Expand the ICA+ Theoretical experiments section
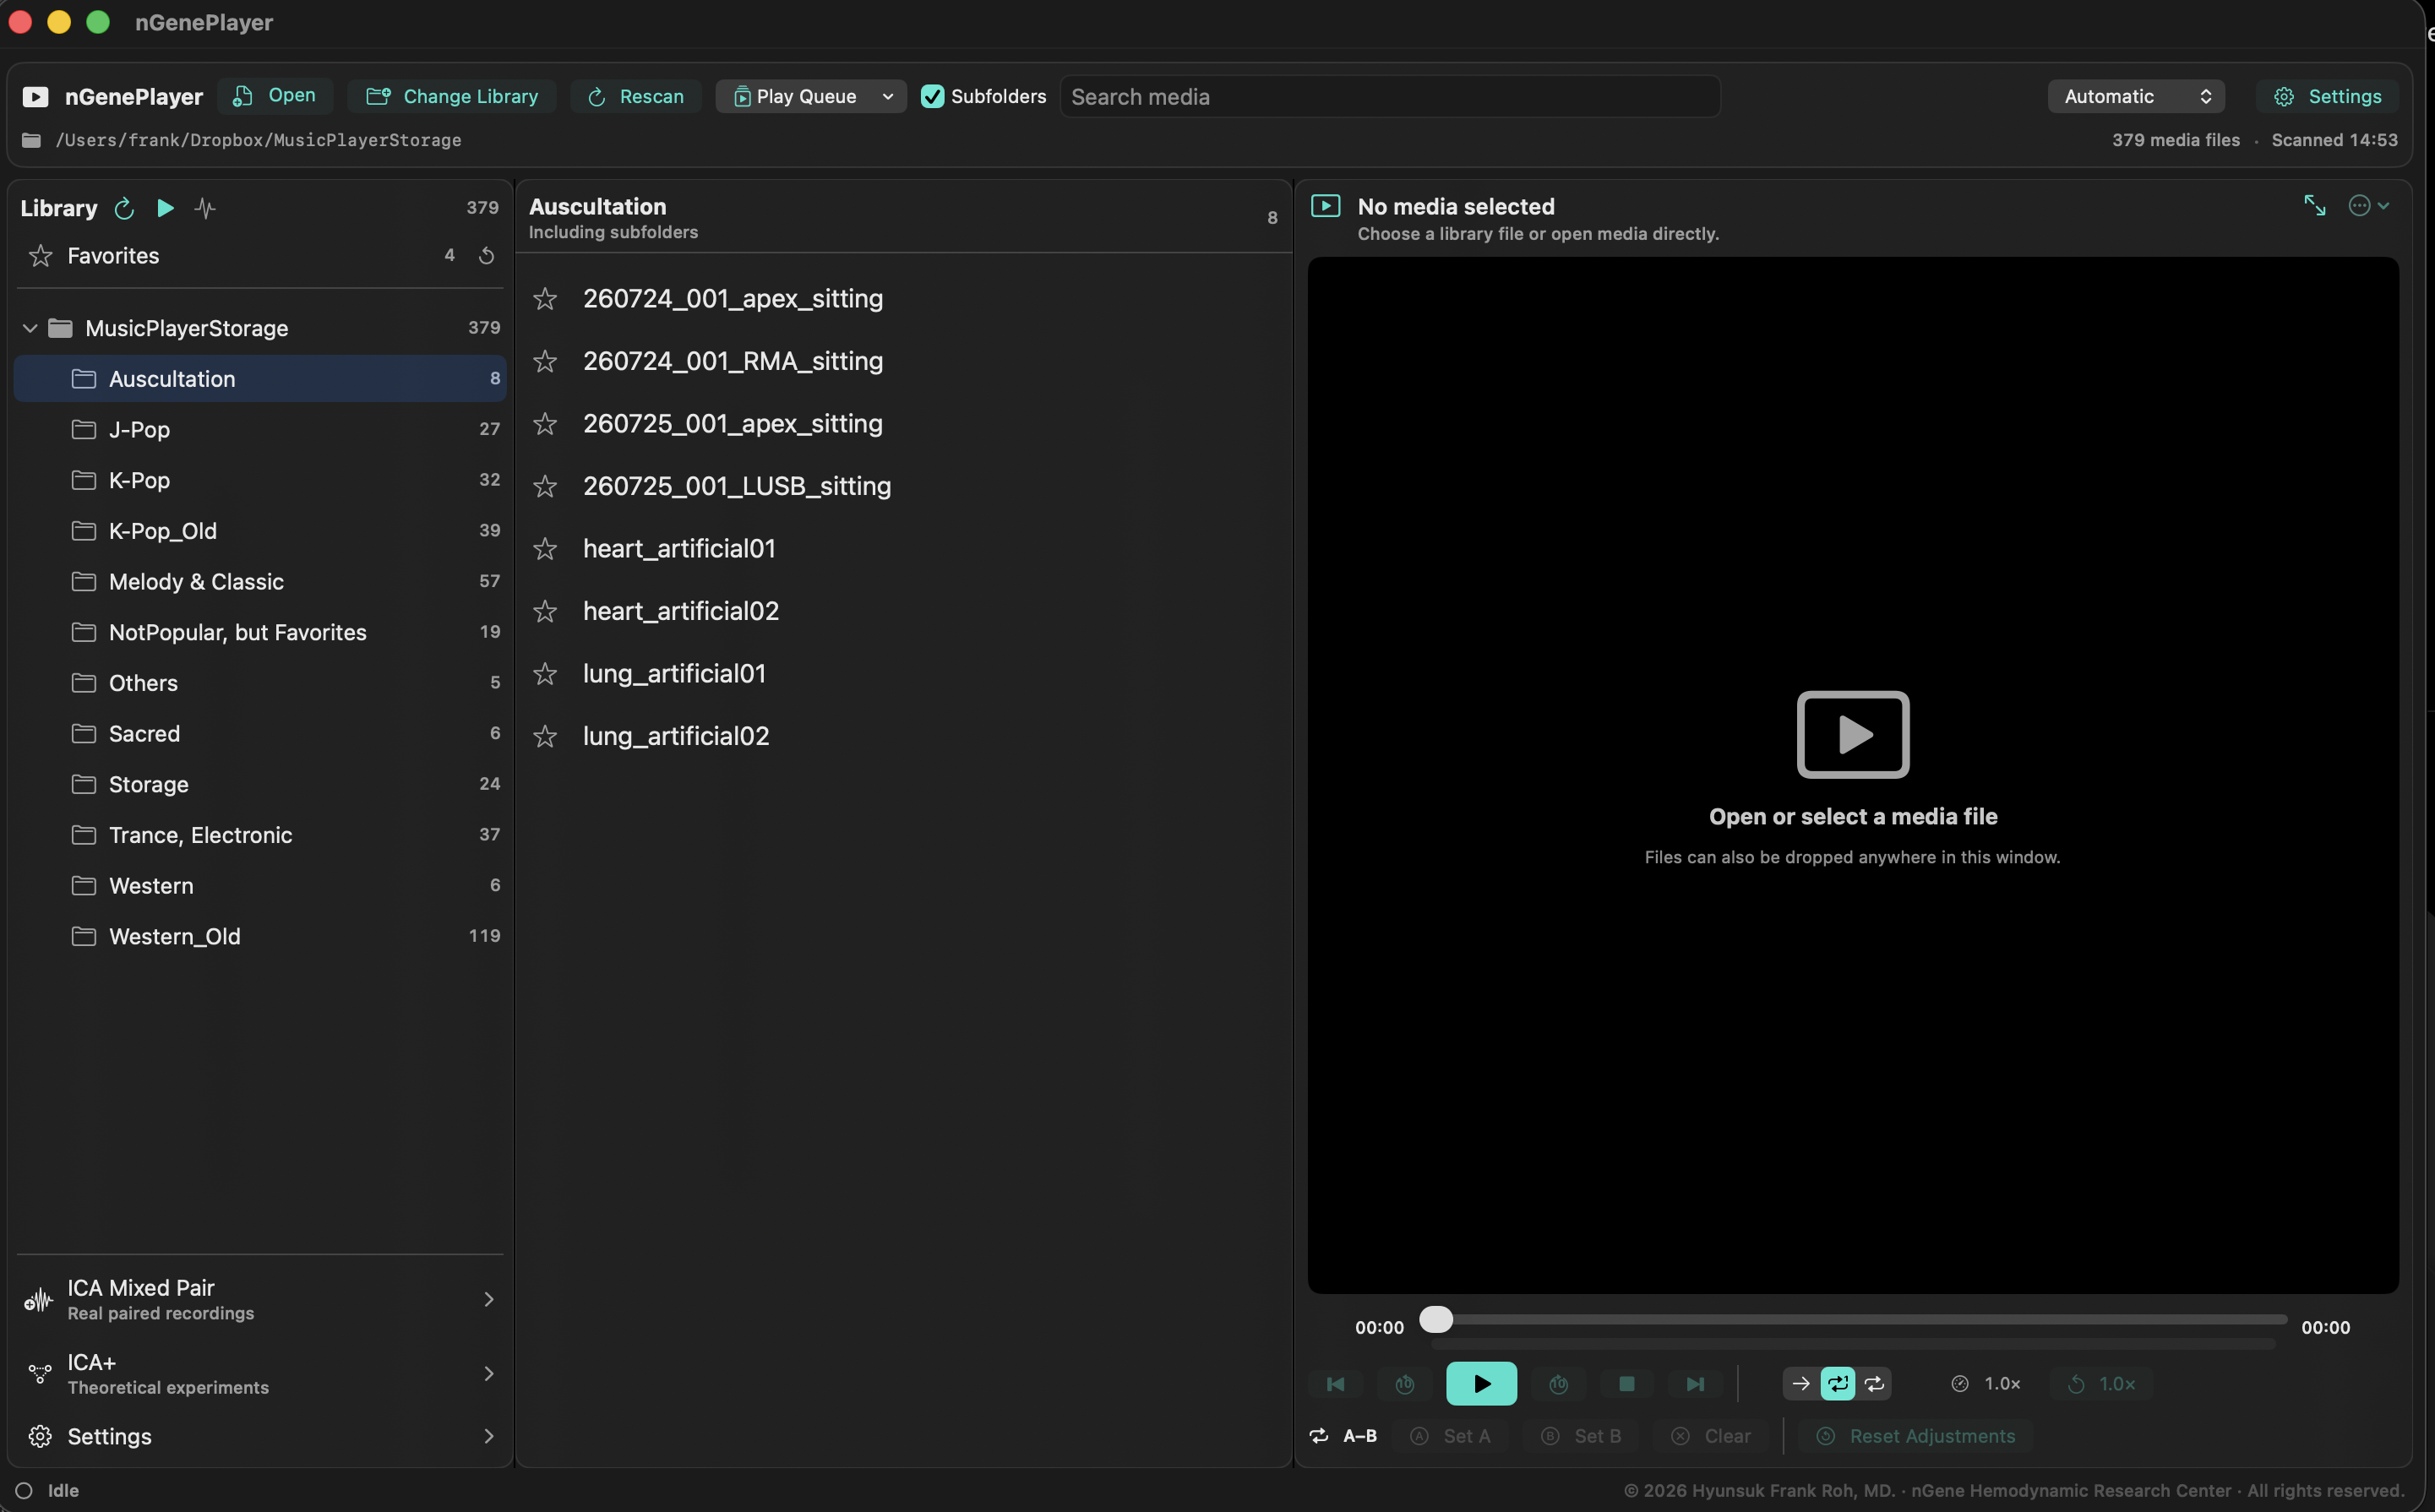2435x1512 pixels. click(260, 1374)
